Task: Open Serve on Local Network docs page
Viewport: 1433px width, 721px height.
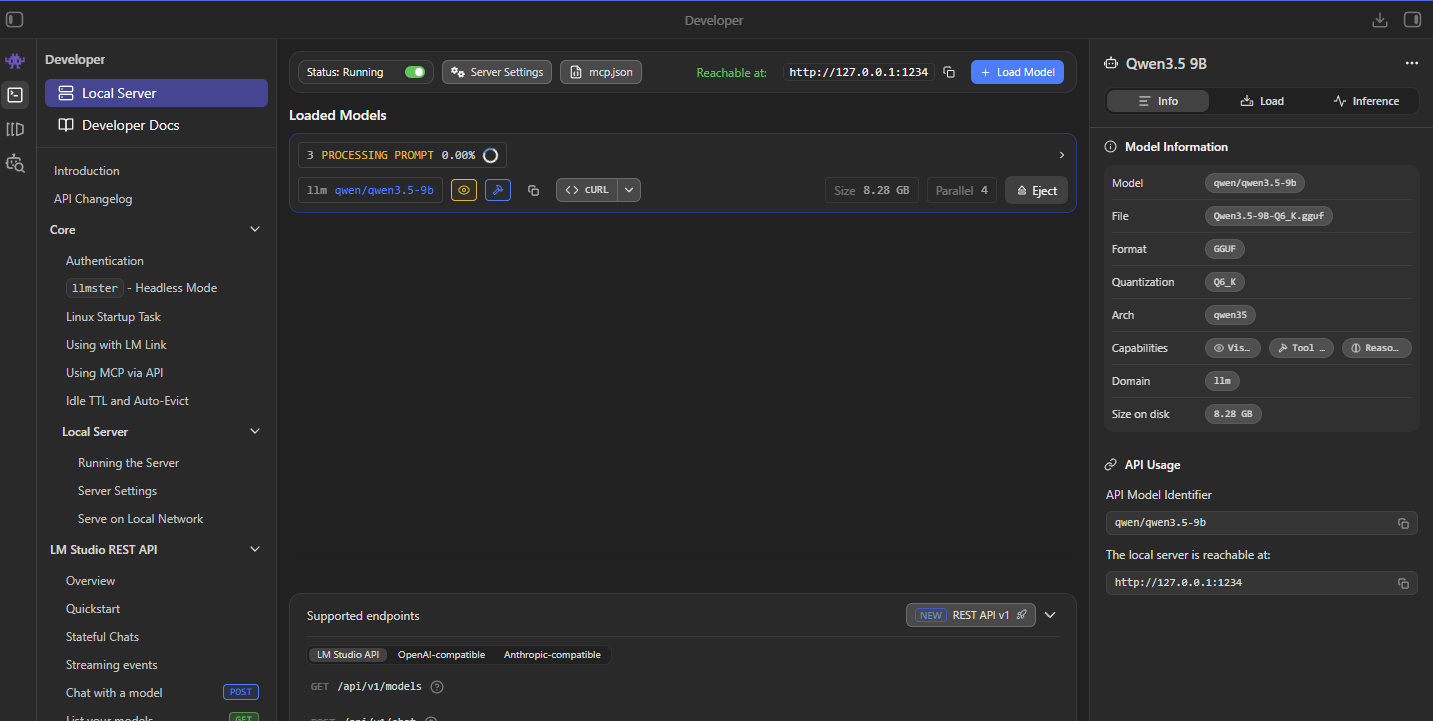Action: pos(140,519)
